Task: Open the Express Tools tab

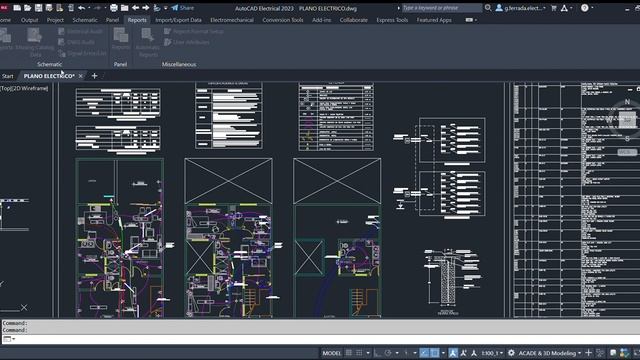Action: pyautogui.click(x=392, y=20)
